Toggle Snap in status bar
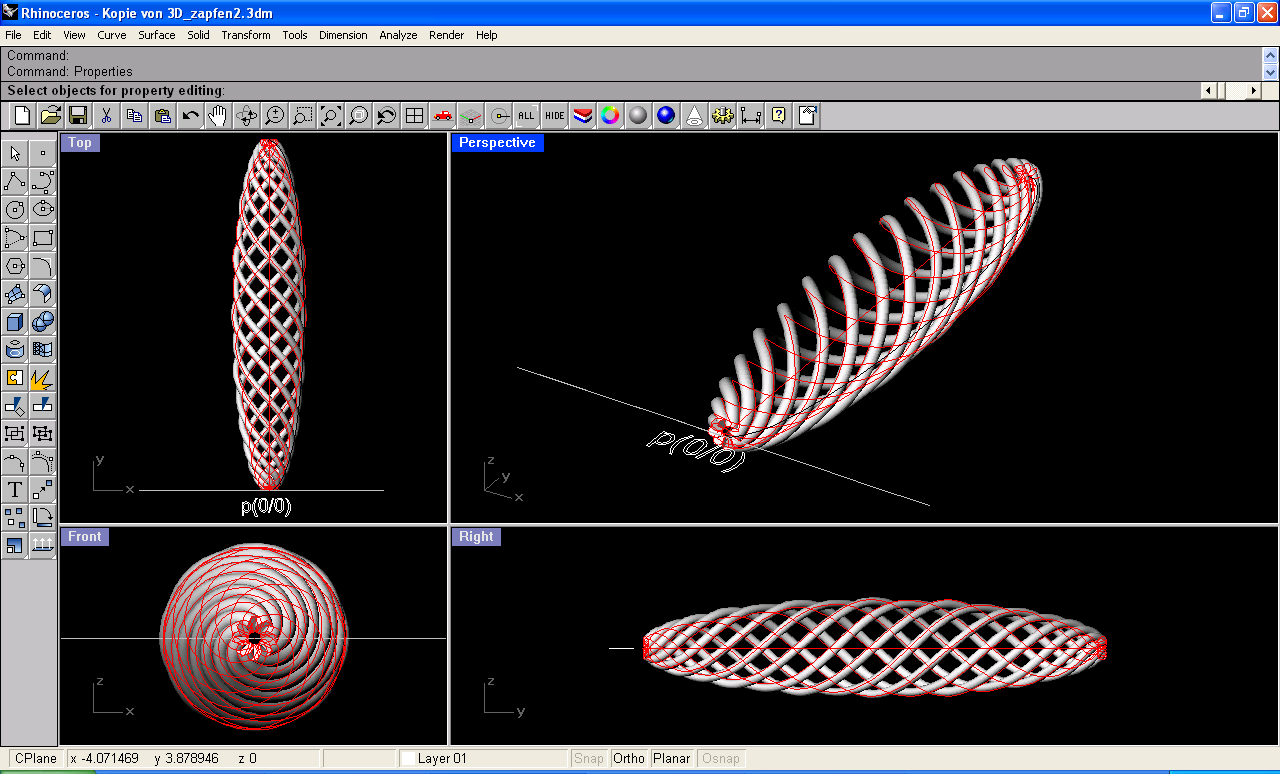Image resolution: width=1280 pixels, height=774 pixels. (589, 758)
